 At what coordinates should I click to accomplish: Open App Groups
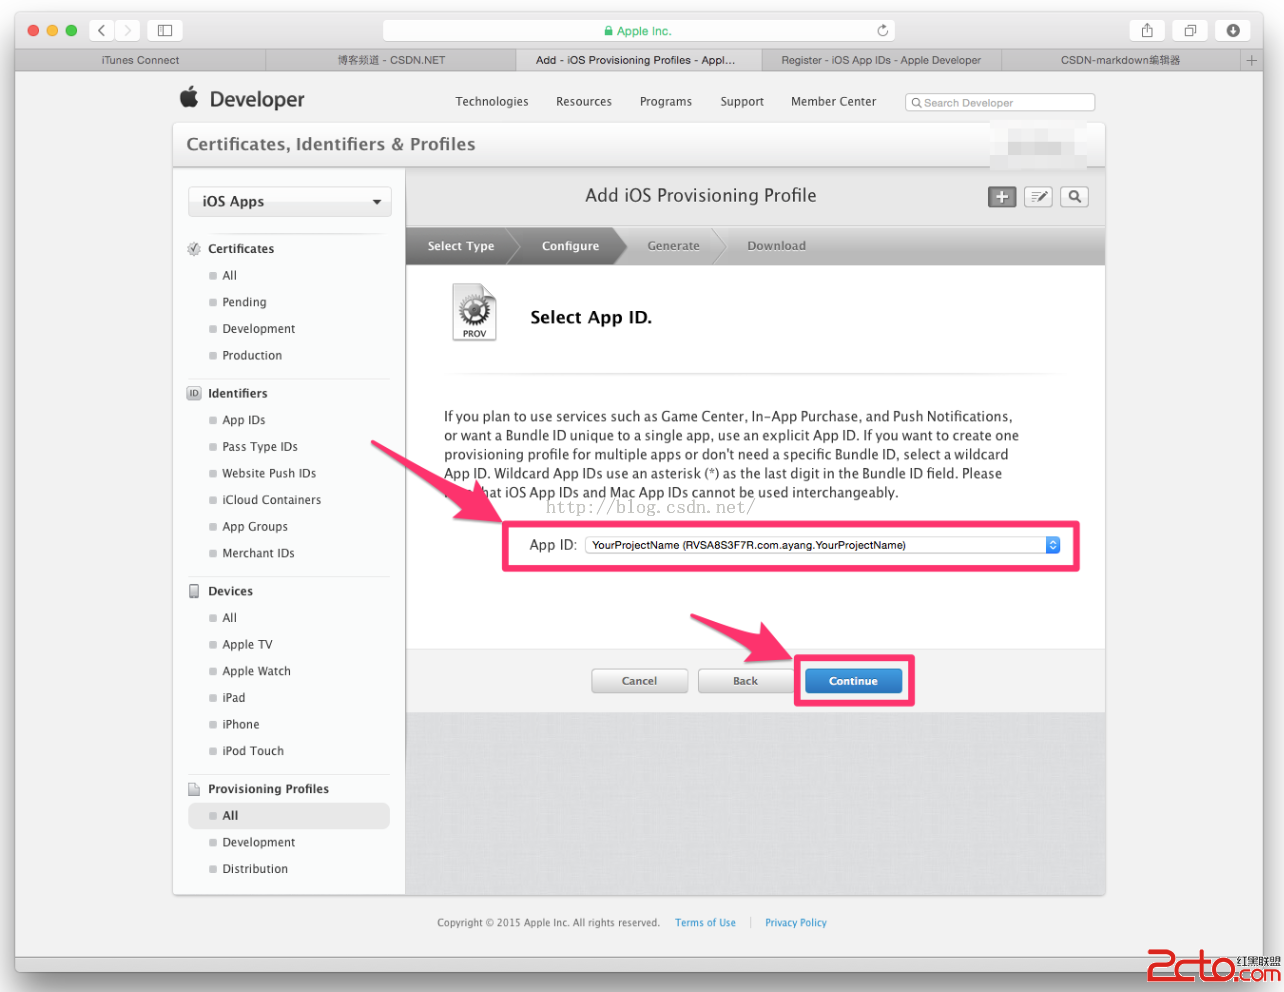tap(254, 527)
